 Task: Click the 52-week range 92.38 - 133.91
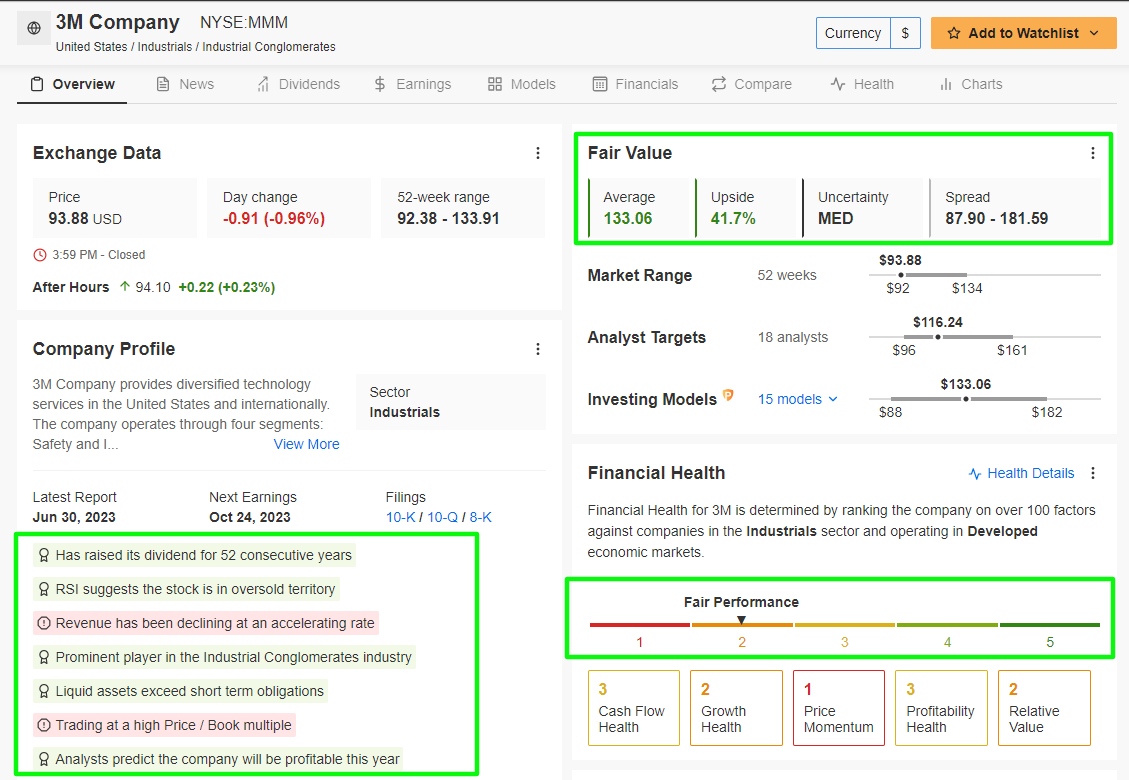449,218
